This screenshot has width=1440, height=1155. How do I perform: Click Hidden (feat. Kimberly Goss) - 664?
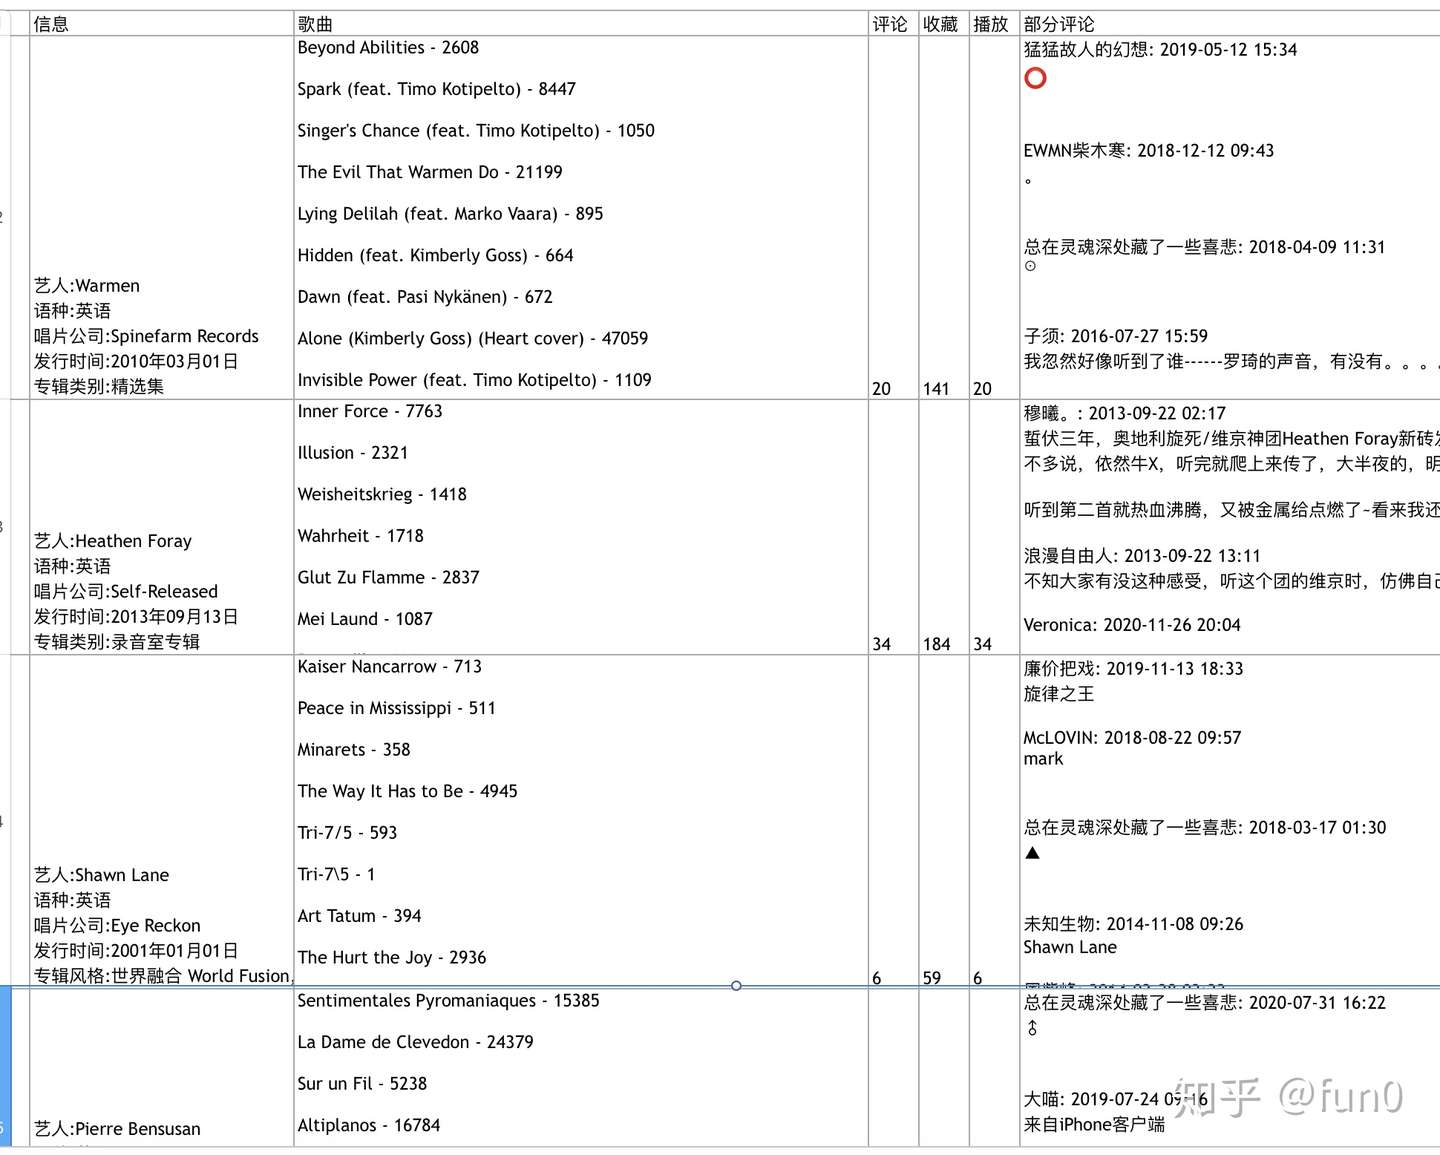pos(435,255)
